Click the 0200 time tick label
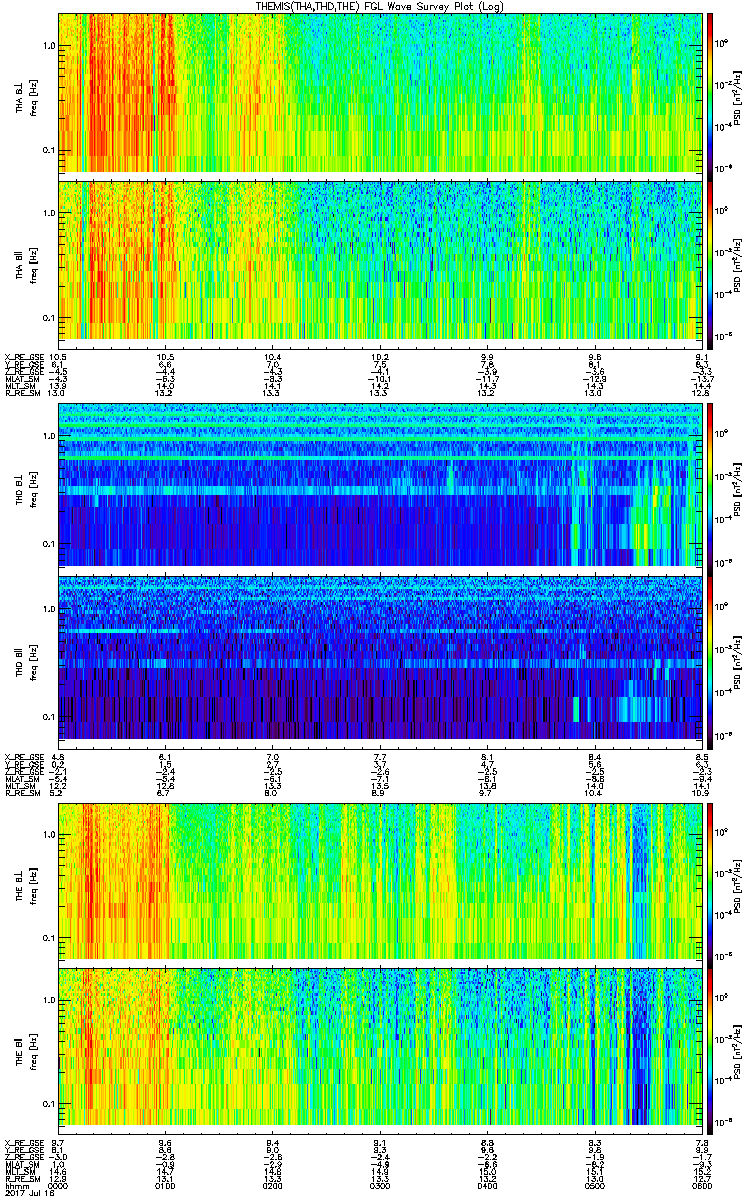 coord(272,1186)
